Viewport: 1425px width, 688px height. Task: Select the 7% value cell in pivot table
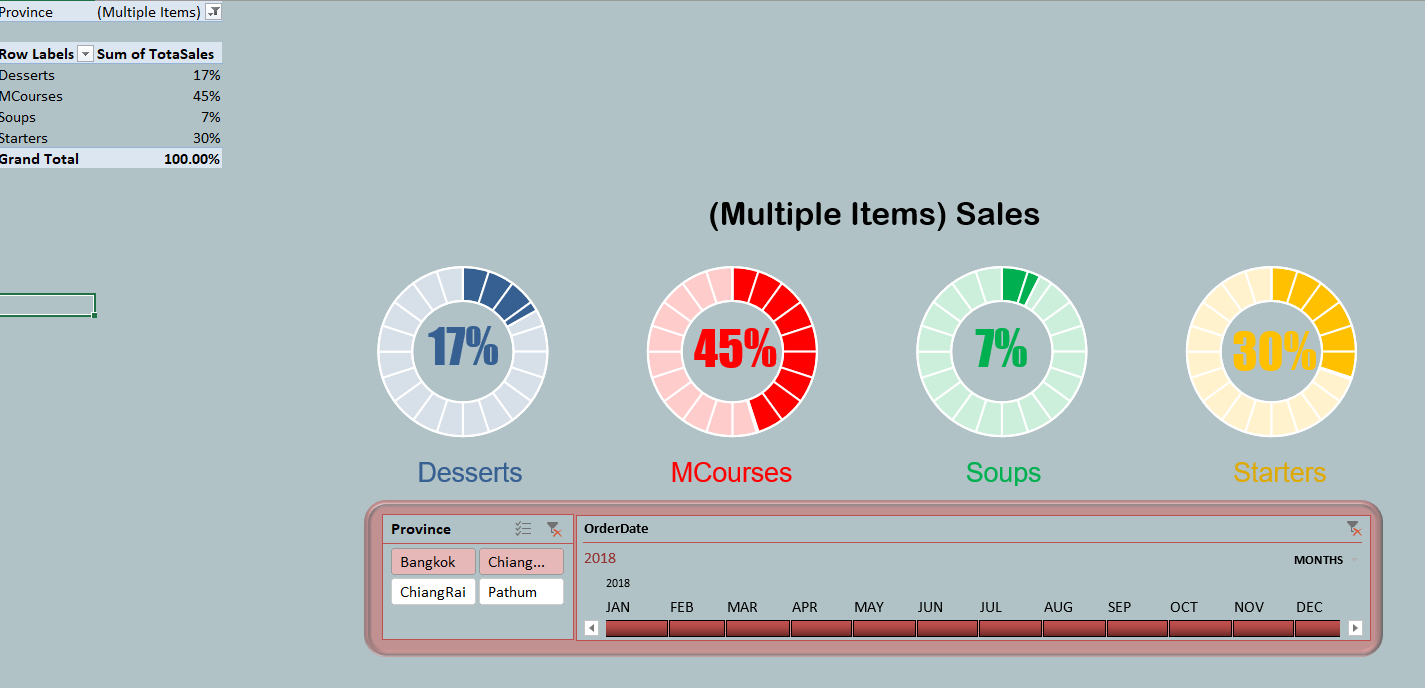tap(159, 117)
